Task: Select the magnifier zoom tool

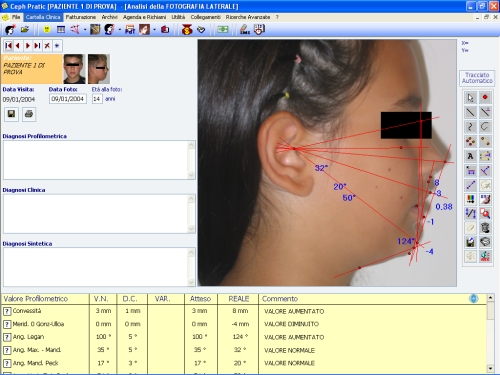Action: pyautogui.click(x=485, y=213)
